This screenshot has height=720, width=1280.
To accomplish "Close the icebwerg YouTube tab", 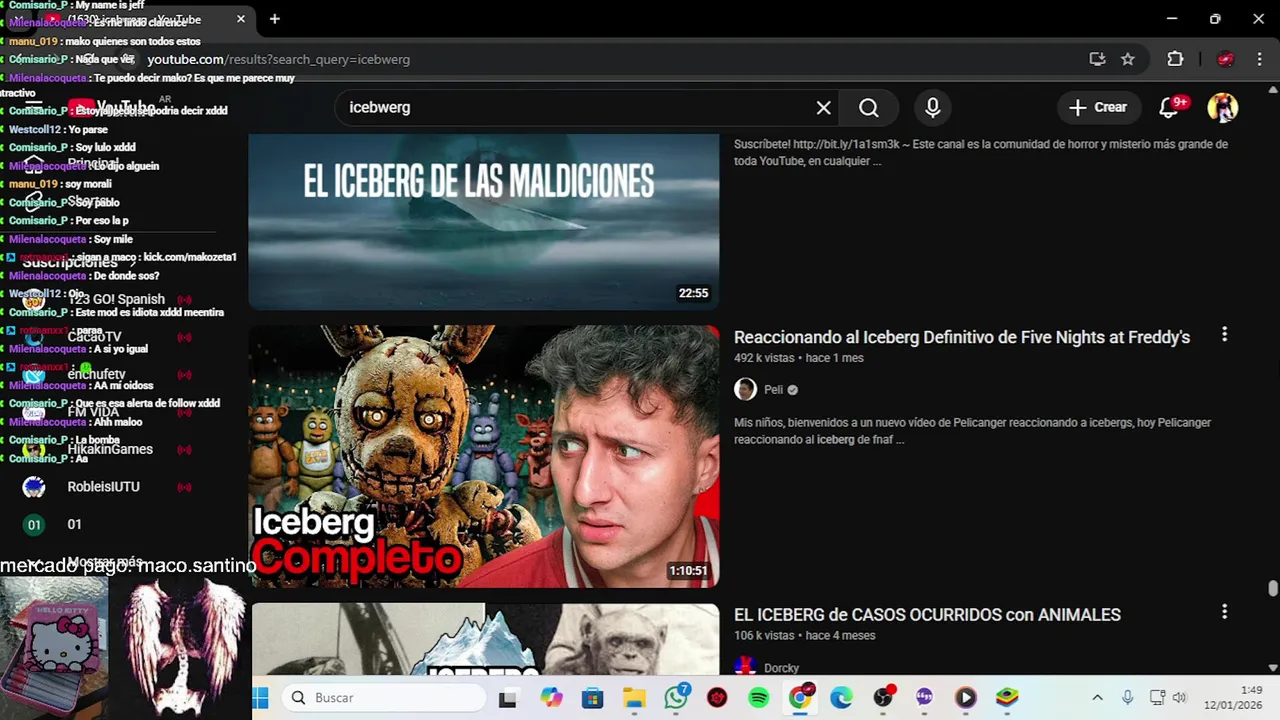I will pyautogui.click(x=241, y=19).
